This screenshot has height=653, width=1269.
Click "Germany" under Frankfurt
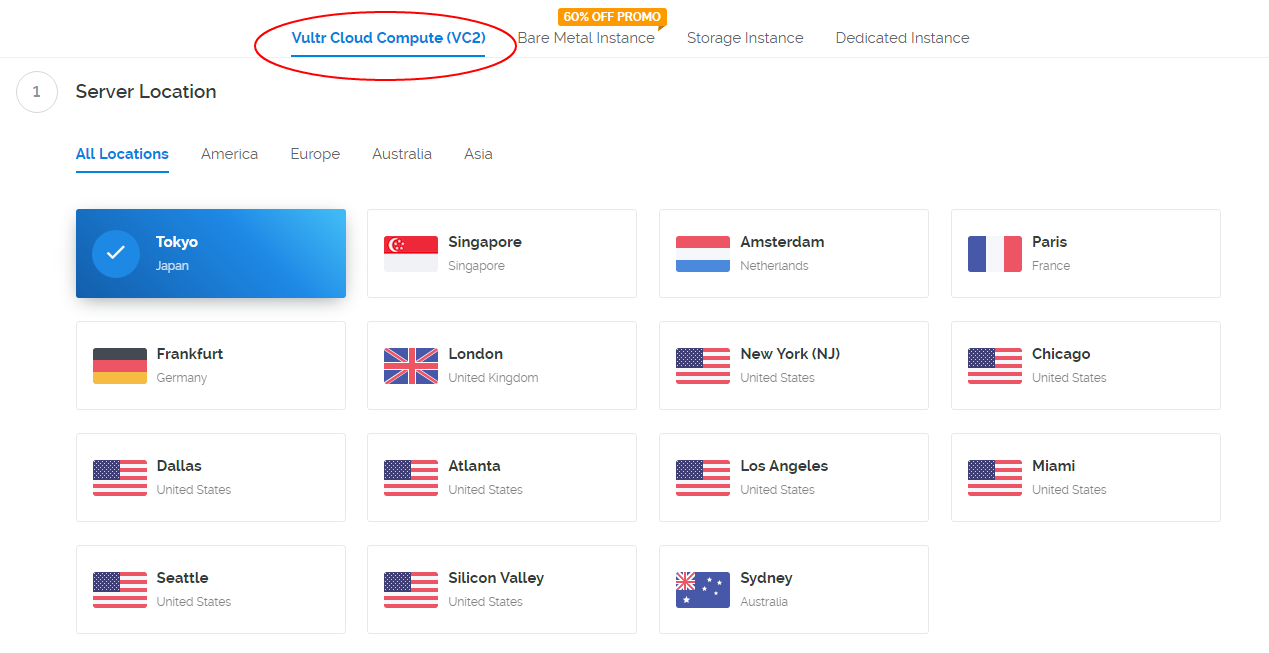pos(182,378)
